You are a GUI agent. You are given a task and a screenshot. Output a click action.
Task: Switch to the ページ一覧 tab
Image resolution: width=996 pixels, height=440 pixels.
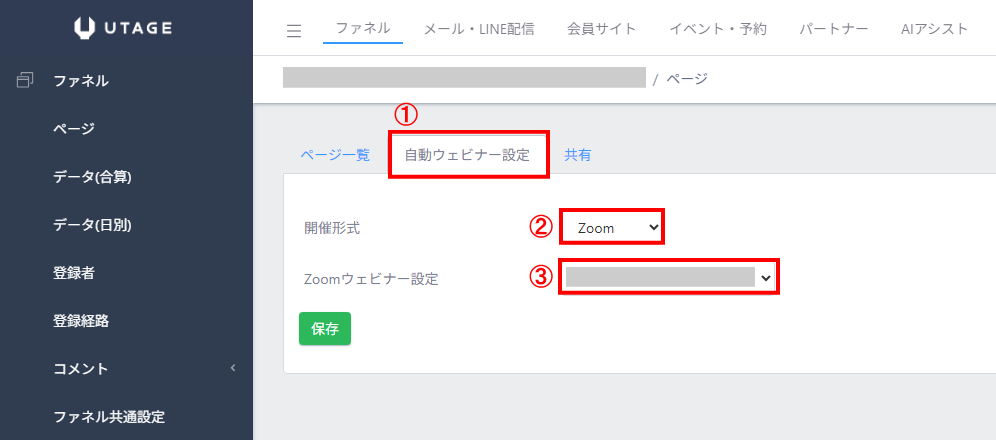tap(335, 155)
